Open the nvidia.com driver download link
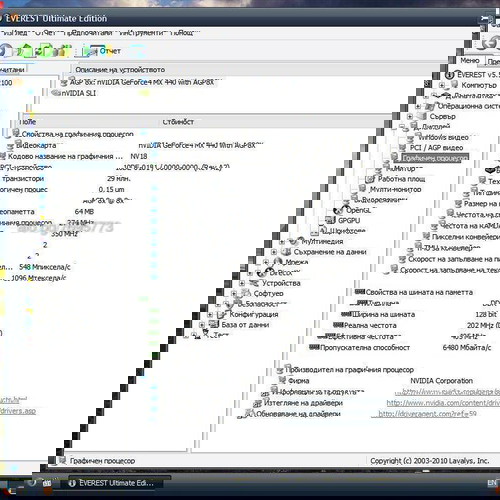This screenshot has width=500, height=500. [x=443, y=403]
